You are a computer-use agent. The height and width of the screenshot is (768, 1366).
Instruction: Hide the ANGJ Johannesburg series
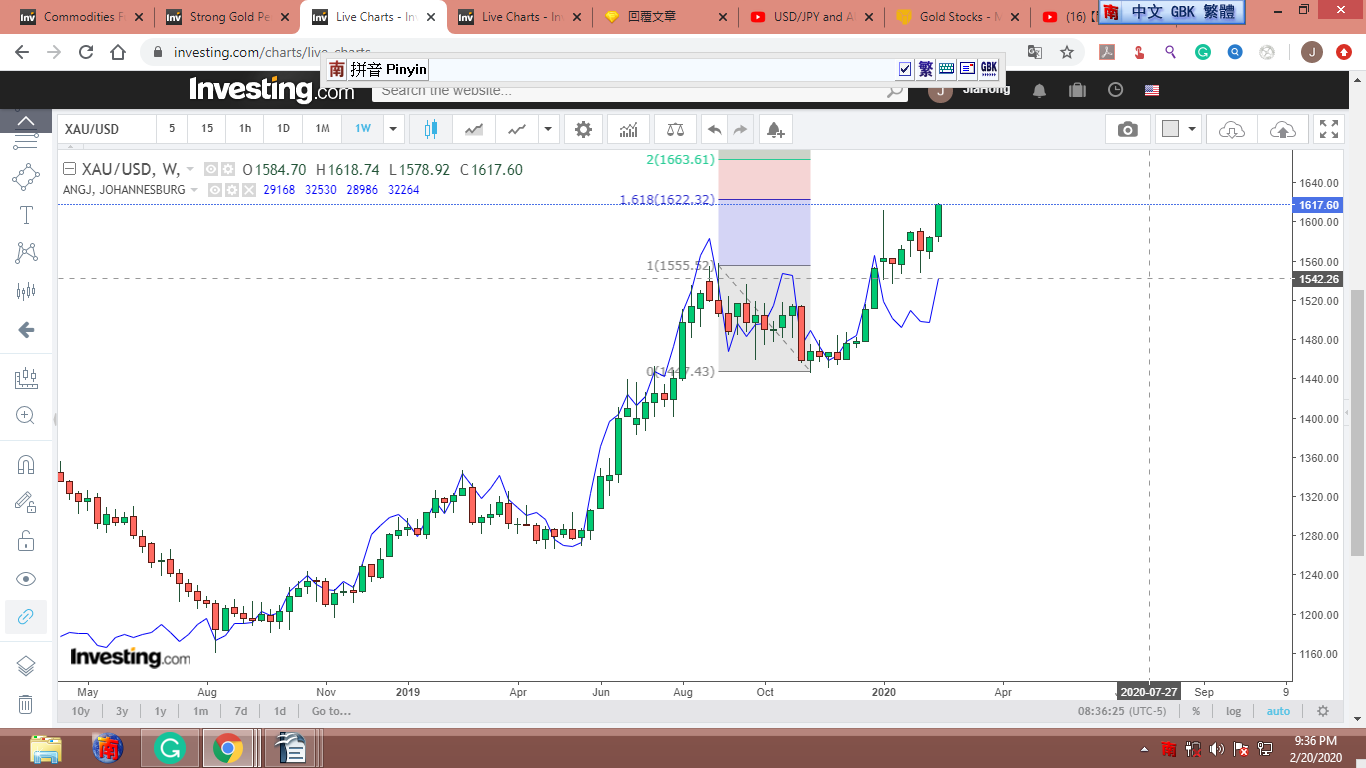[214, 190]
